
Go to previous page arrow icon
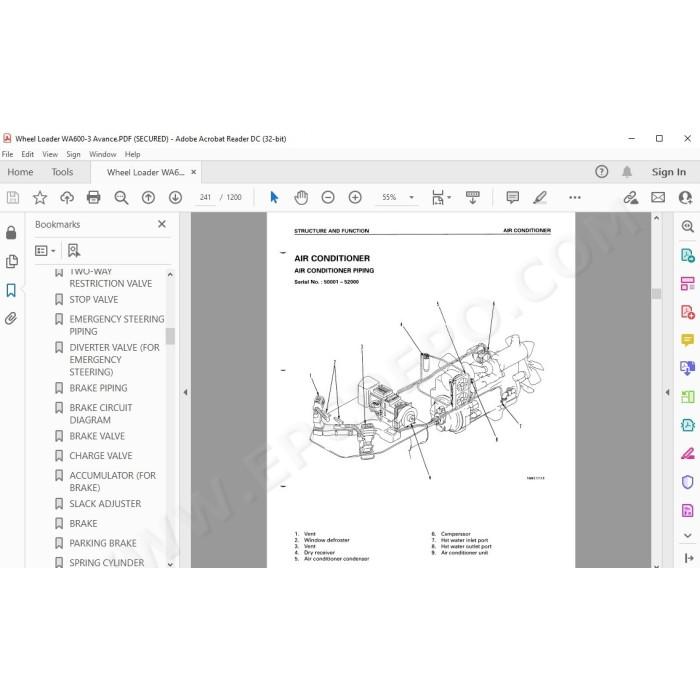pos(148,197)
